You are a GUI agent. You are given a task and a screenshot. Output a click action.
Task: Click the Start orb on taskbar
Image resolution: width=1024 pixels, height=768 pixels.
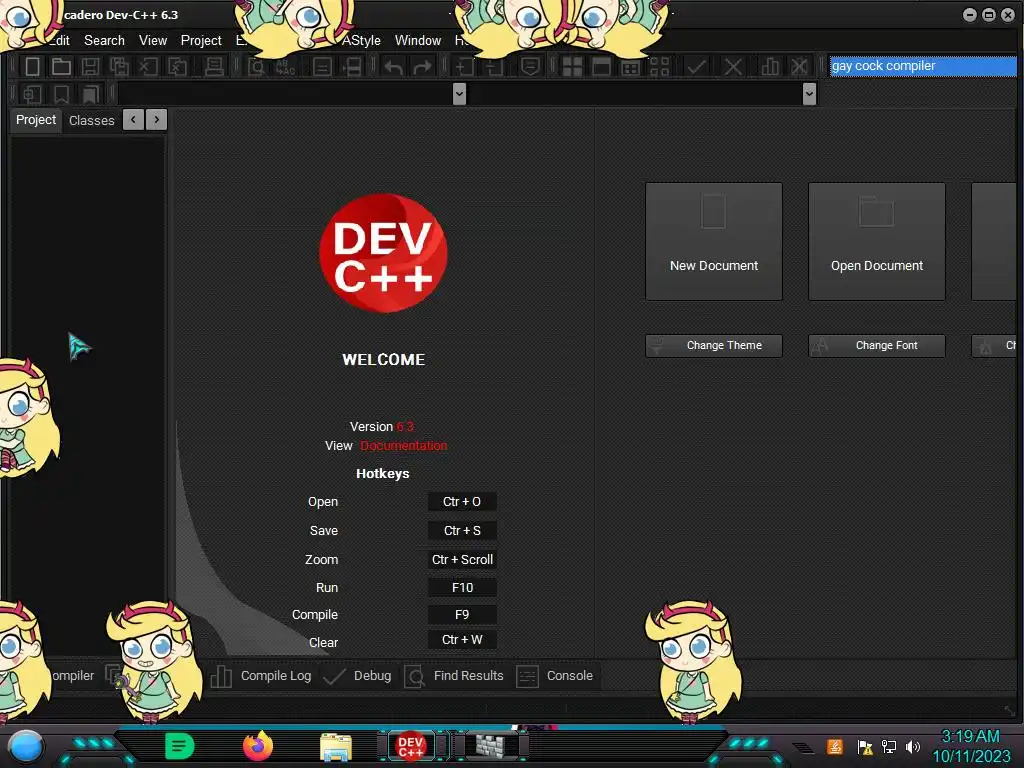coord(26,747)
